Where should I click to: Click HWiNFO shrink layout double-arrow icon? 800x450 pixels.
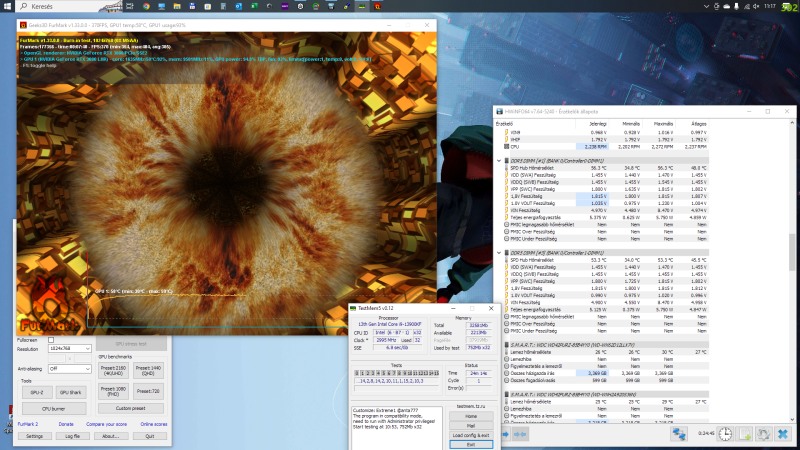click(520, 434)
